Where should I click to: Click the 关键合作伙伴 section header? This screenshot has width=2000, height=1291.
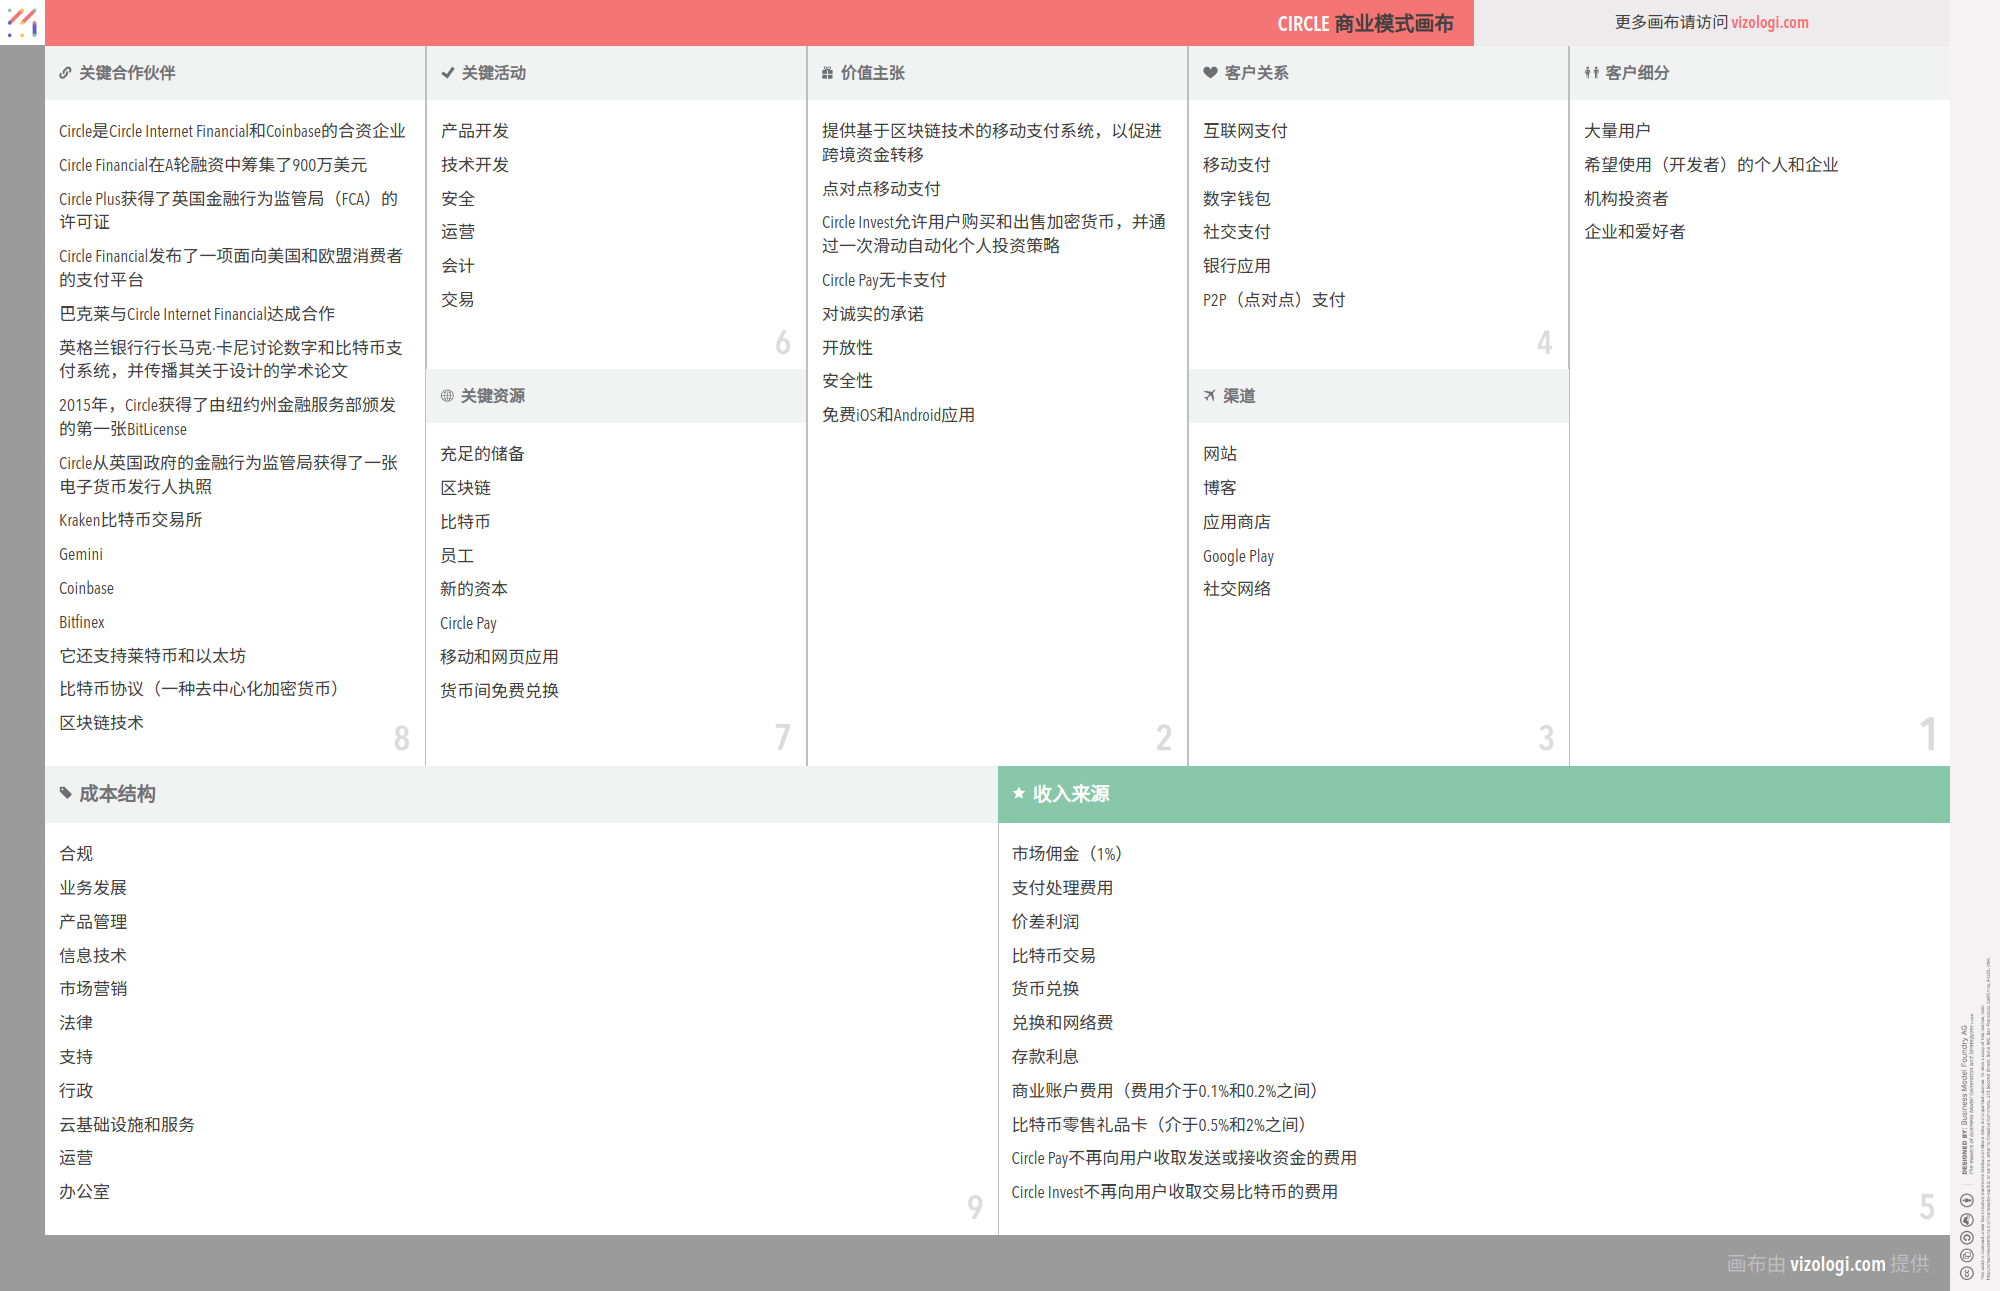coord(127,73)
